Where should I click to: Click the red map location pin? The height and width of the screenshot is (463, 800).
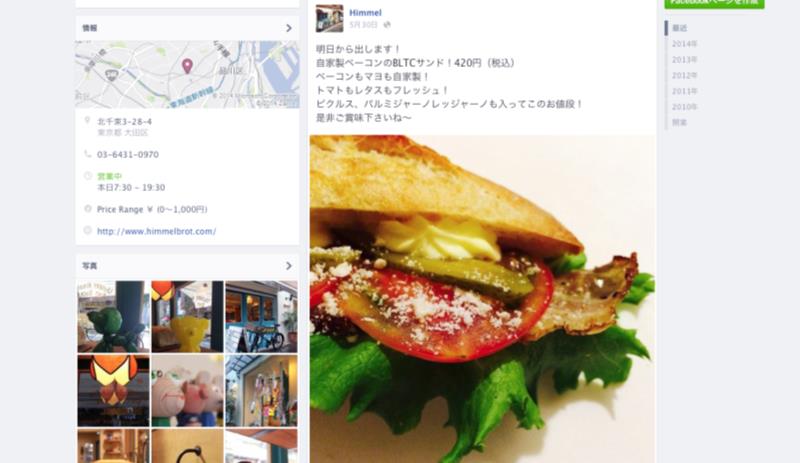pyautogui.click(x=187, y=66)
